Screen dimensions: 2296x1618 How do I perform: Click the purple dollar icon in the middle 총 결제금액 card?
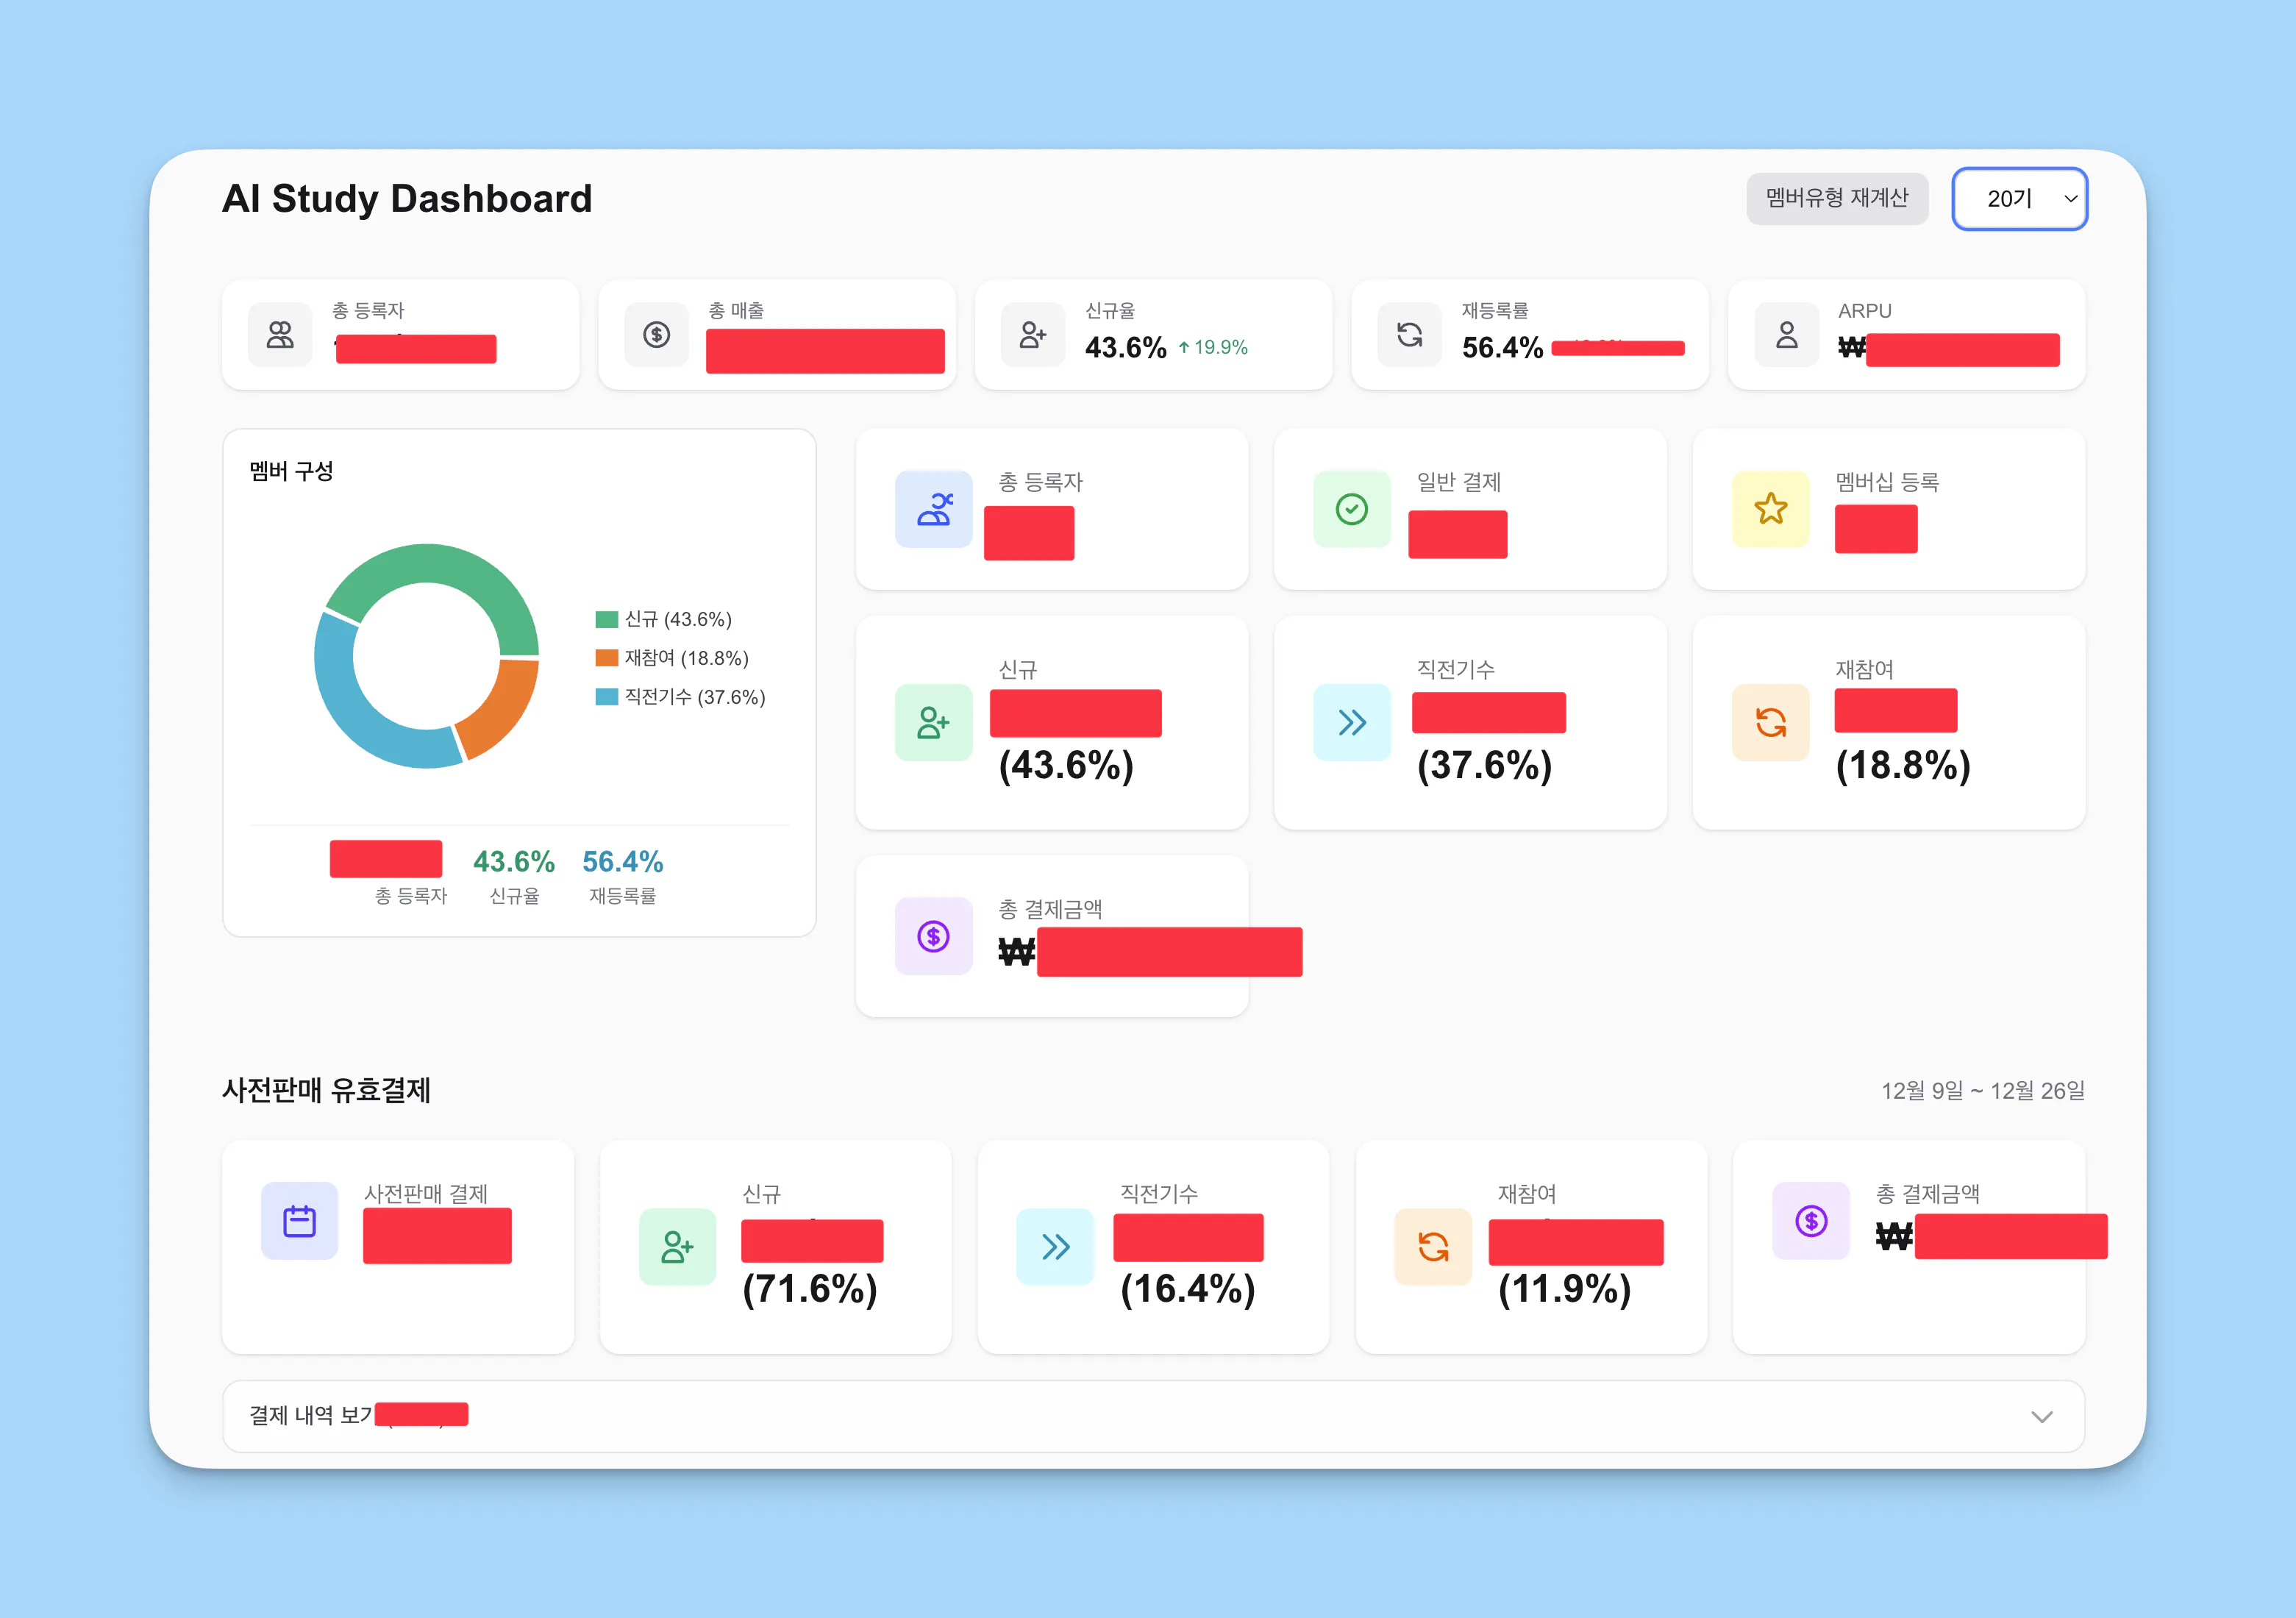point(933,936)
